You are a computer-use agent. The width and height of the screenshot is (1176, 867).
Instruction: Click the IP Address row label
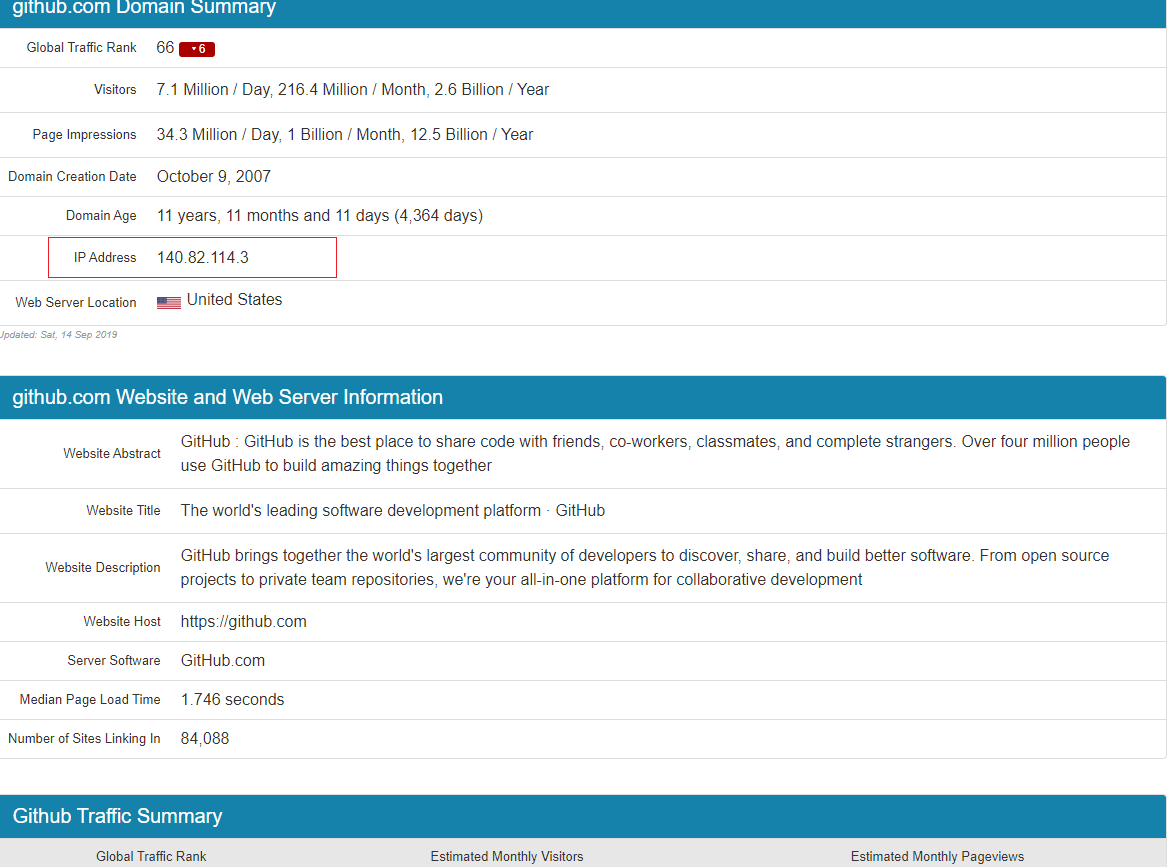[105, 257]
